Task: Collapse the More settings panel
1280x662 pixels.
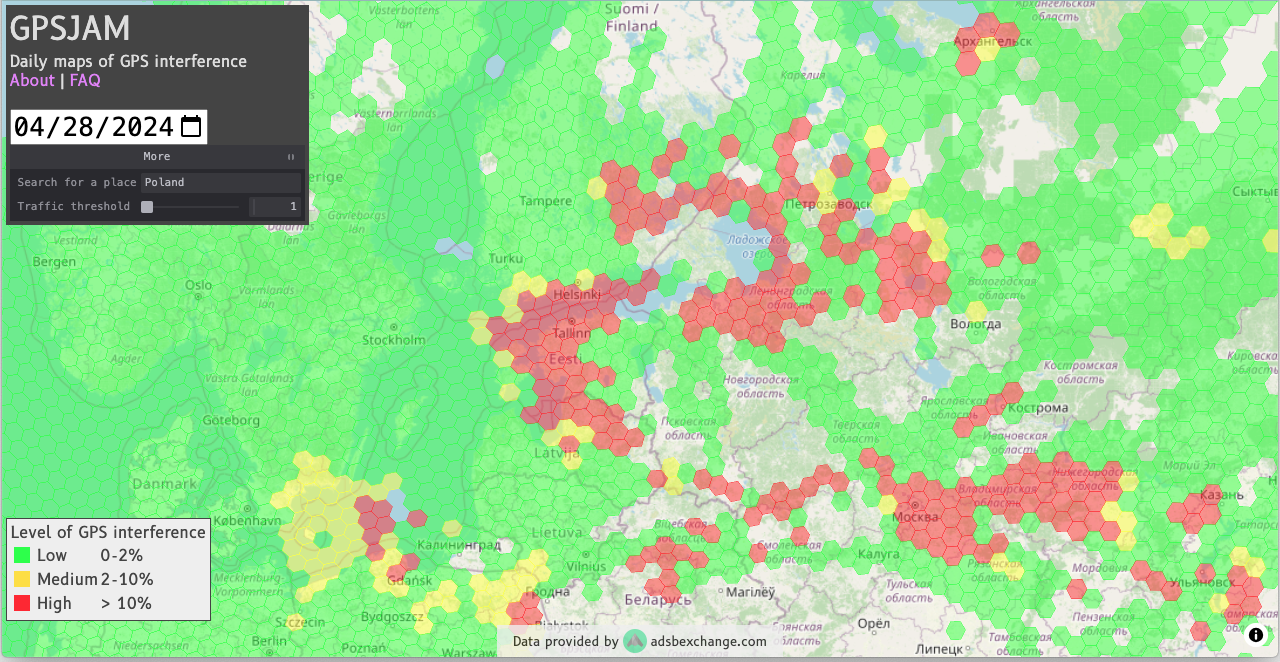Action: 157,156
